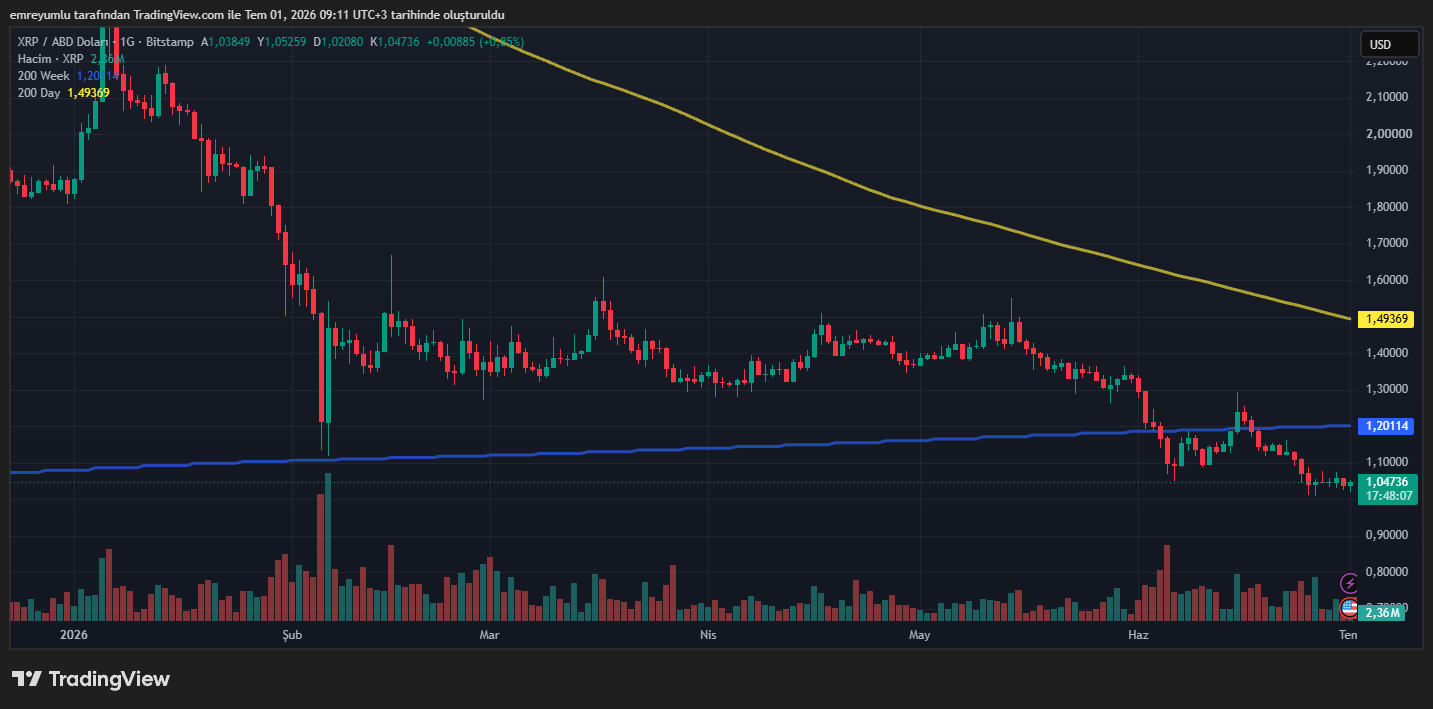Open the USD currency selector button
1433x709 pixels.
pos(1389,44)
